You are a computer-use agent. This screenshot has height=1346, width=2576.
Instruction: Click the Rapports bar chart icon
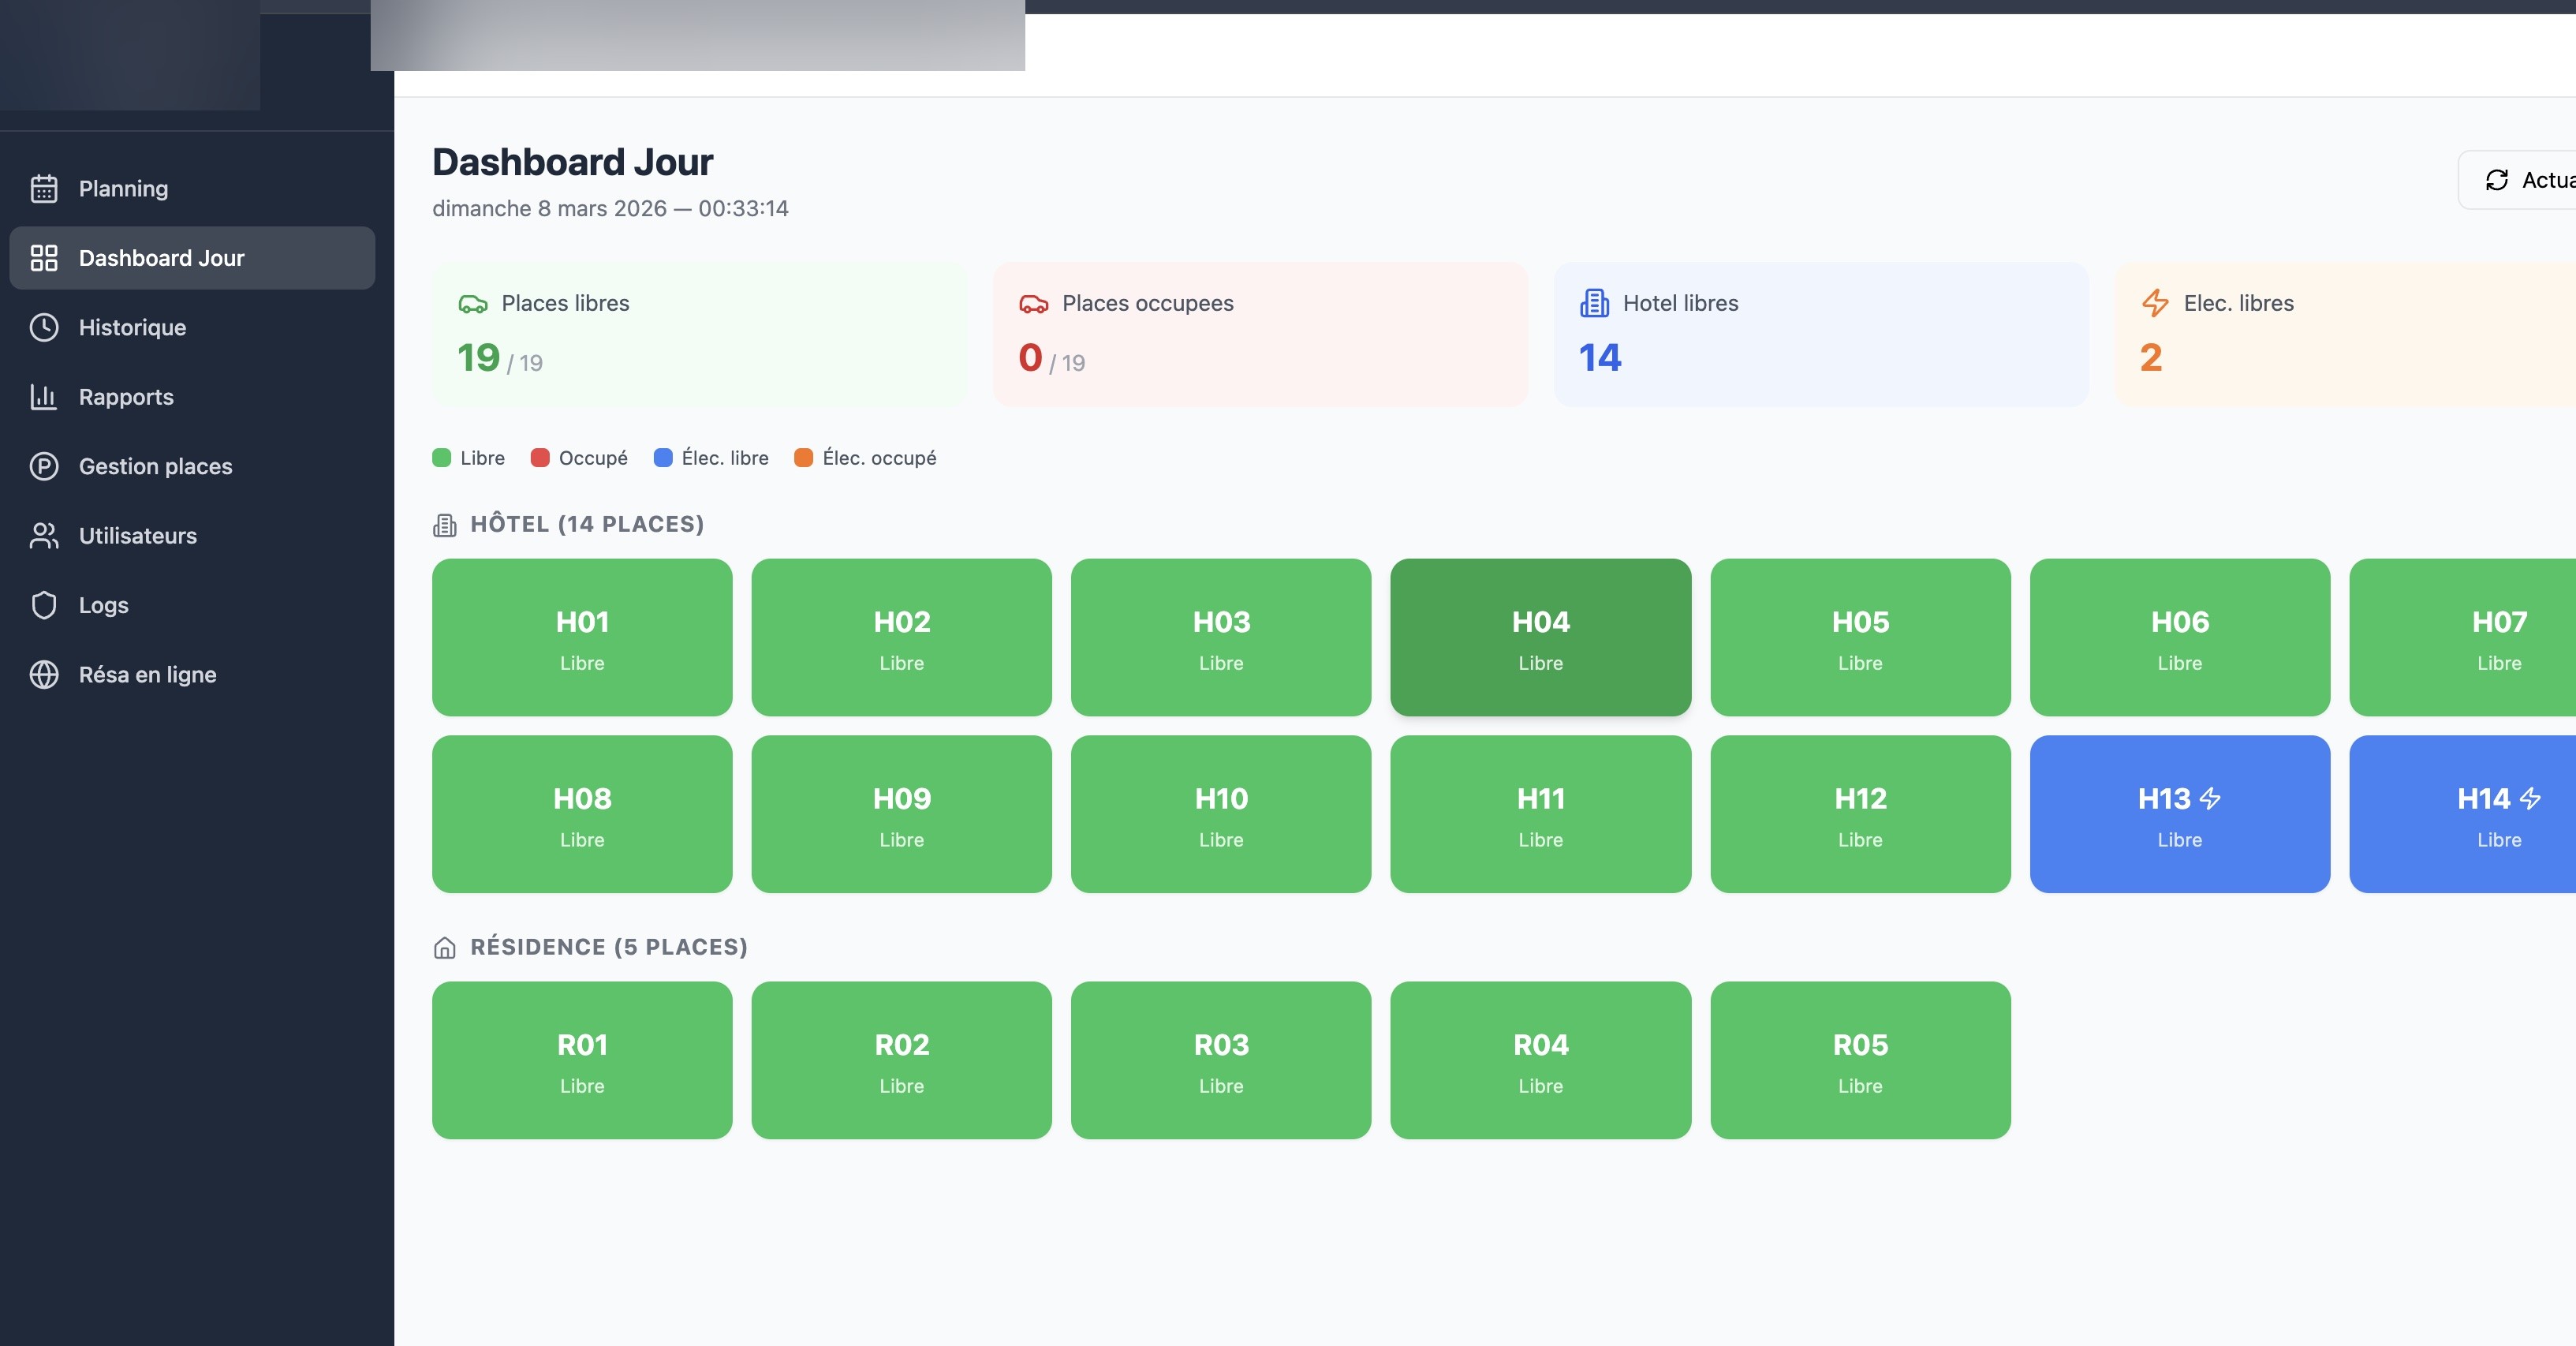coord(44,396)
